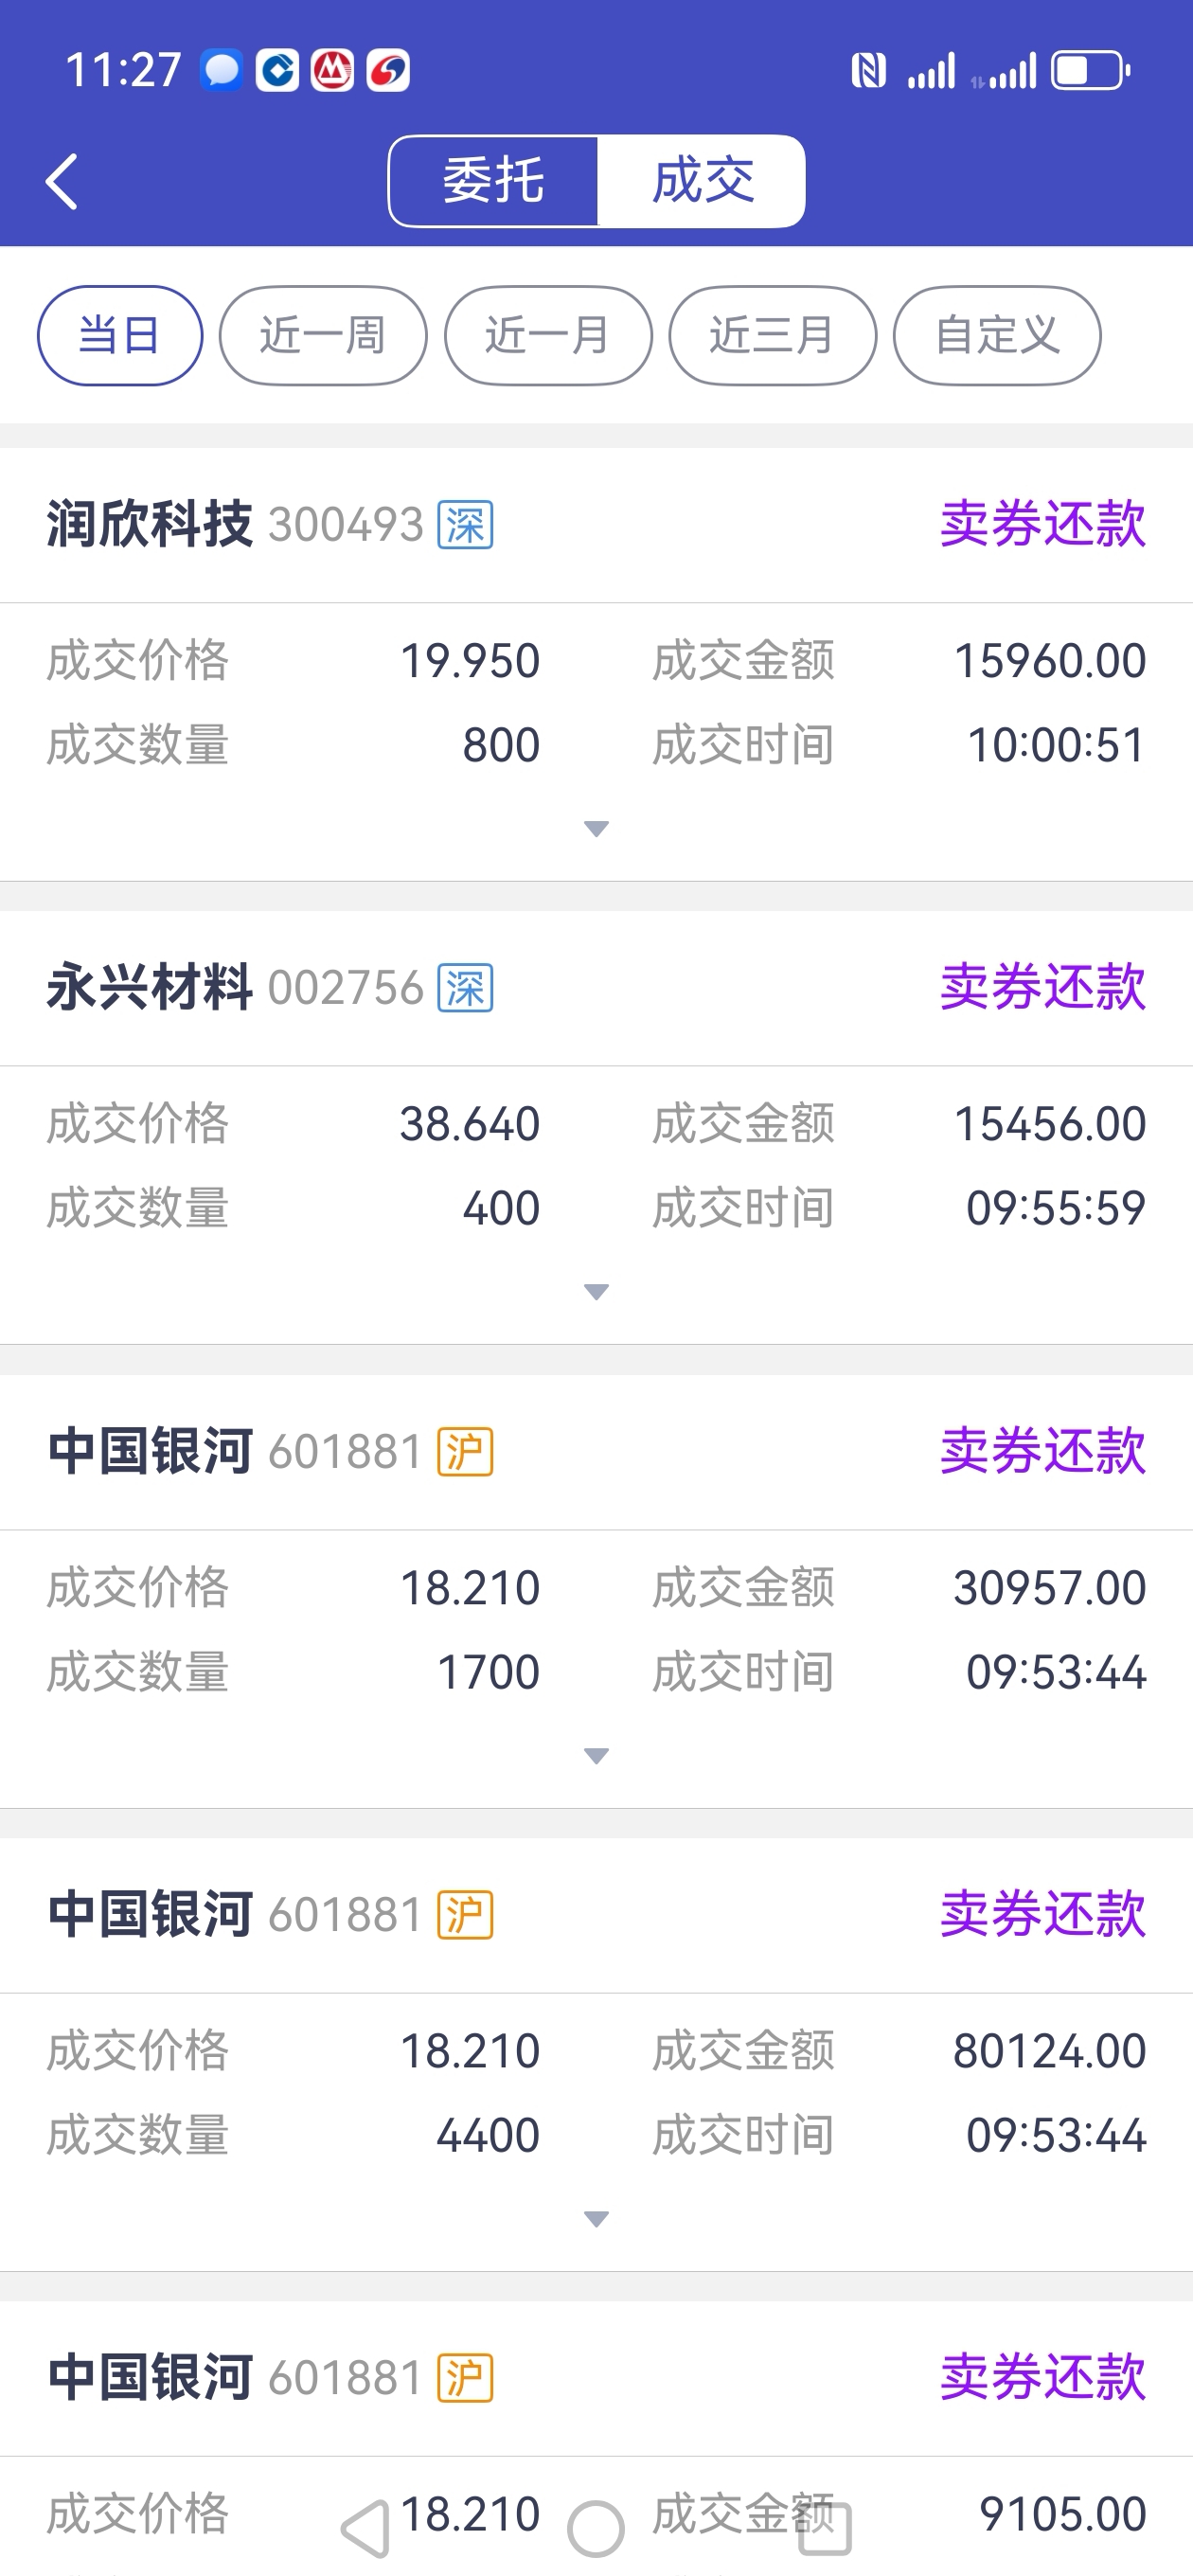The width and height of the screenshot is (1193, 2576).
Task: Select the 近一月 date filter
Action: [x=548, y=336]
